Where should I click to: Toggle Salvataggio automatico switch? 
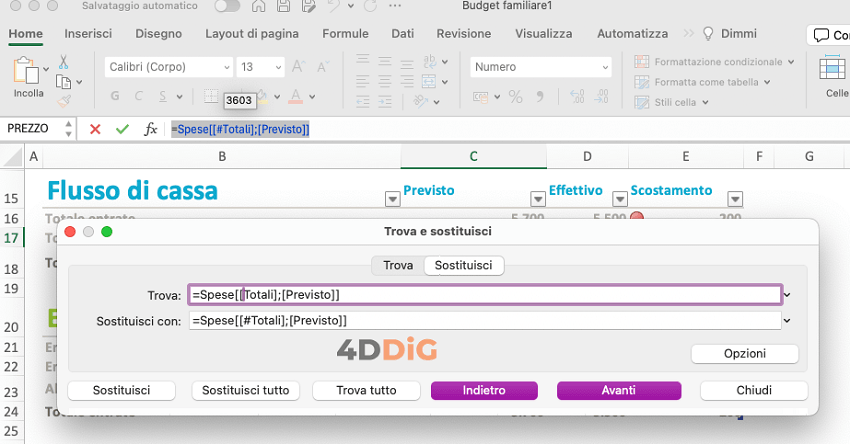point(227,6)
